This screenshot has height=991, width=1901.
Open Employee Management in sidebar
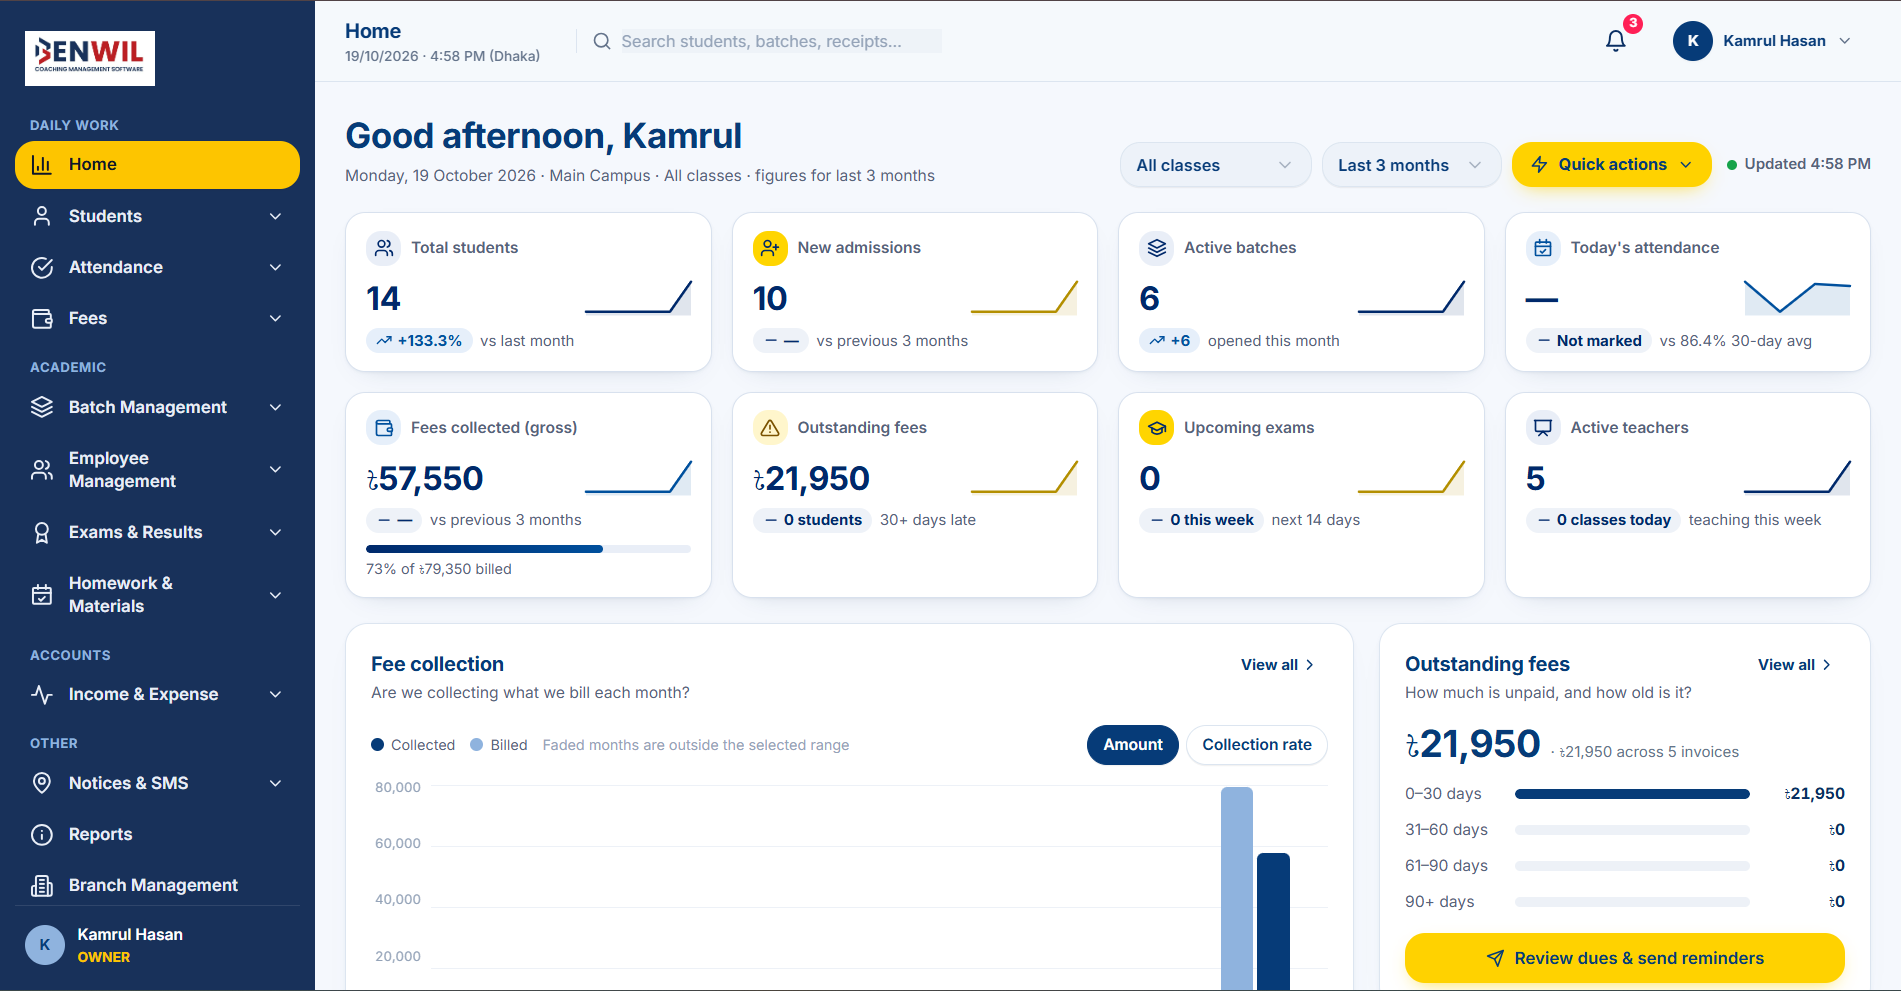157,470
